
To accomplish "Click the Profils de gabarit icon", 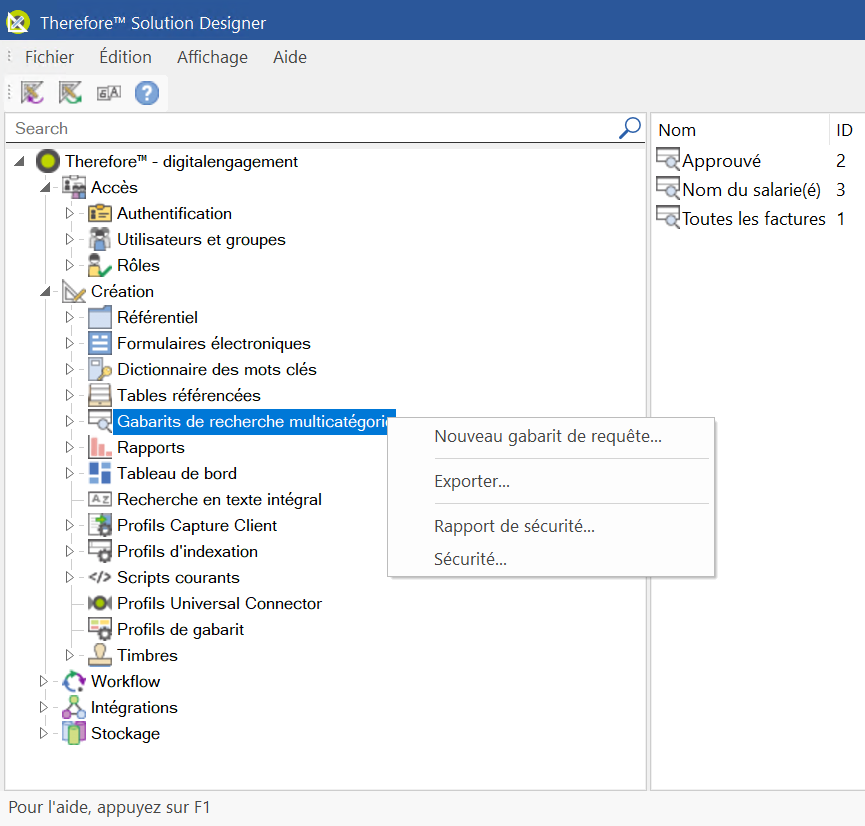I will coord(100,629).
